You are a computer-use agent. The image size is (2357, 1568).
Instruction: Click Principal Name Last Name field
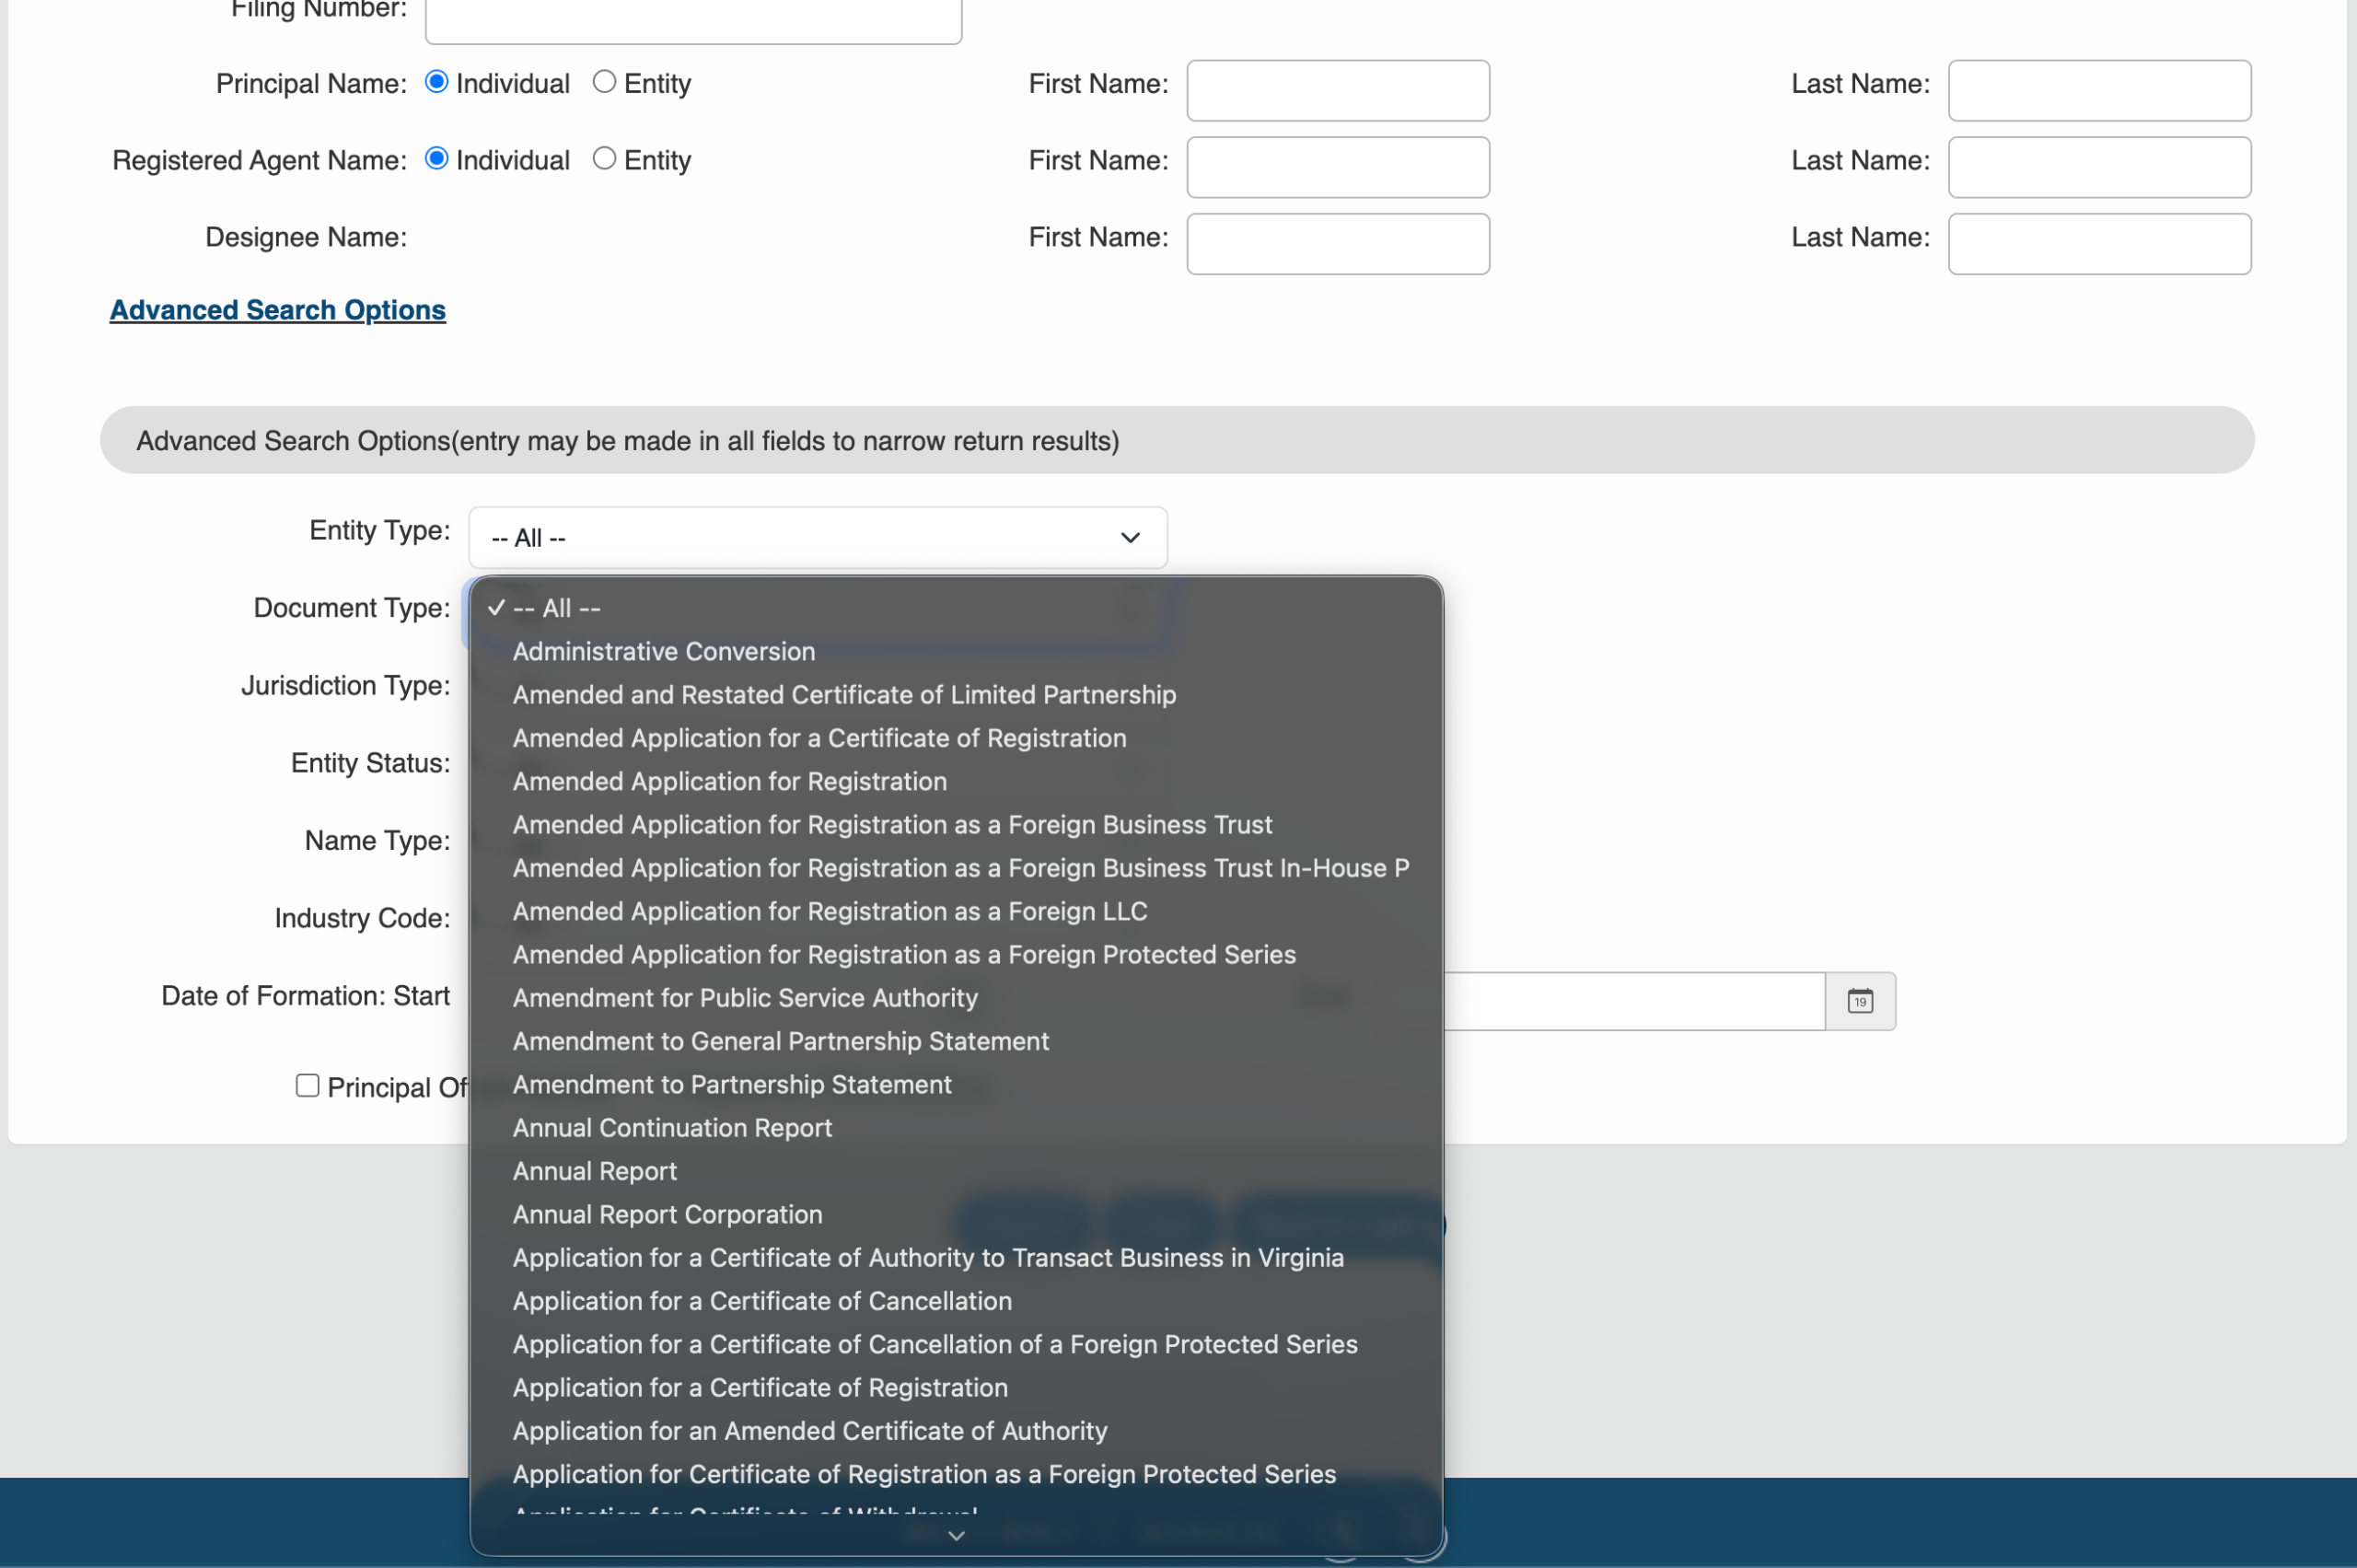click(x=2099, y=90)
